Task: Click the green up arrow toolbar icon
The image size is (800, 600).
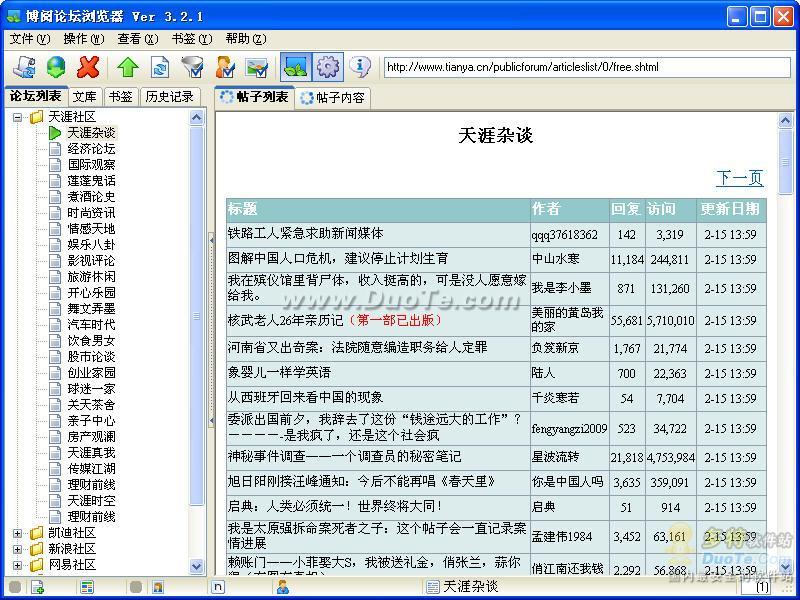Action: tap(128, 67)
